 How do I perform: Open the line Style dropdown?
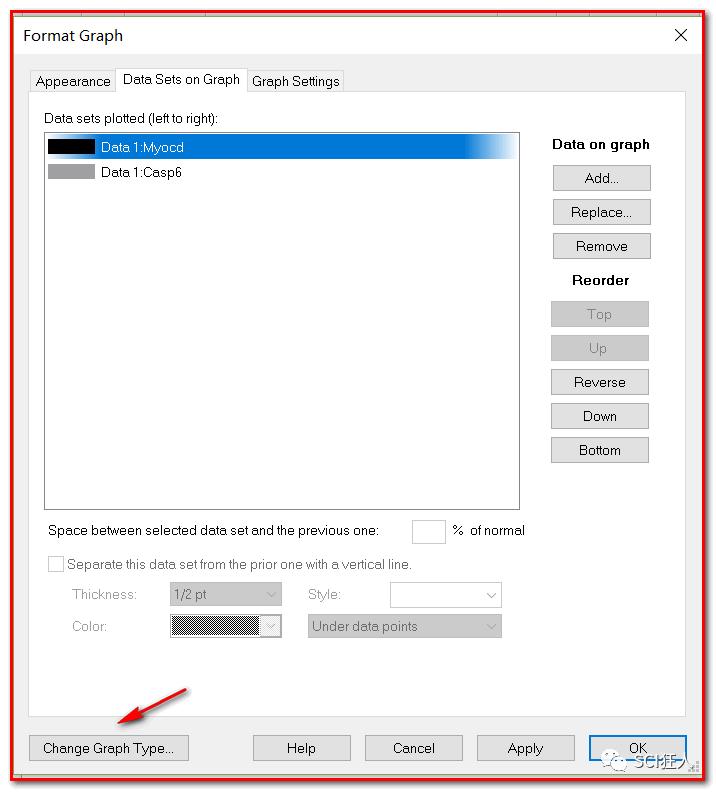click(x=445, y=595)
